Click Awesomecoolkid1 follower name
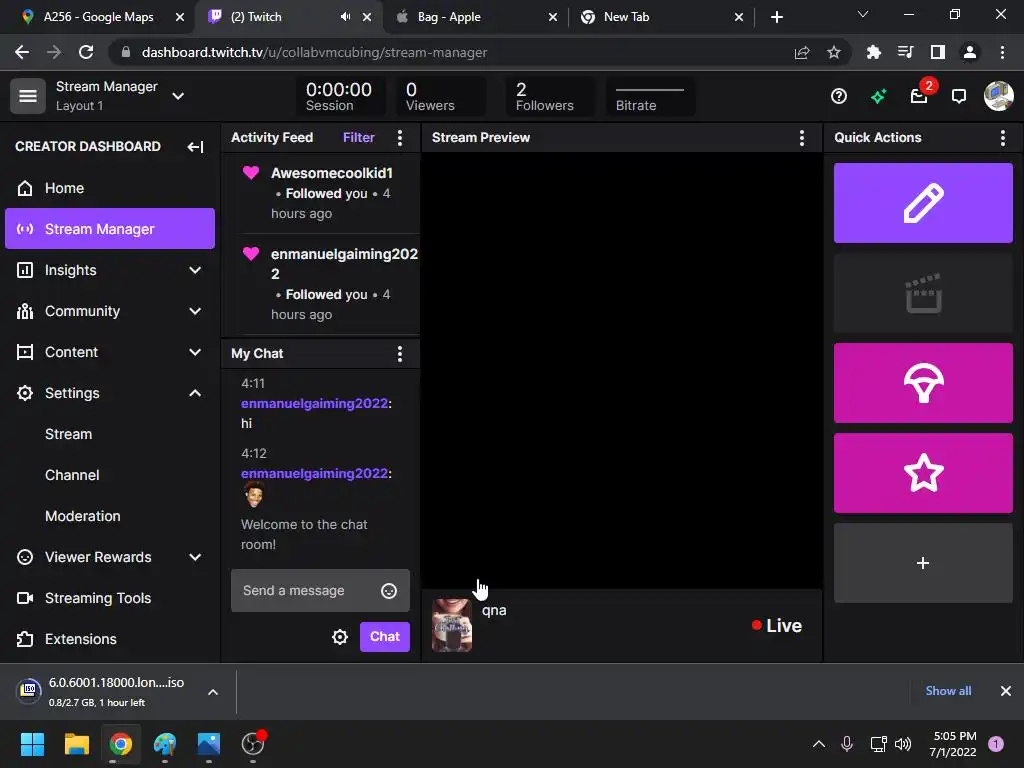 [332, 173]
